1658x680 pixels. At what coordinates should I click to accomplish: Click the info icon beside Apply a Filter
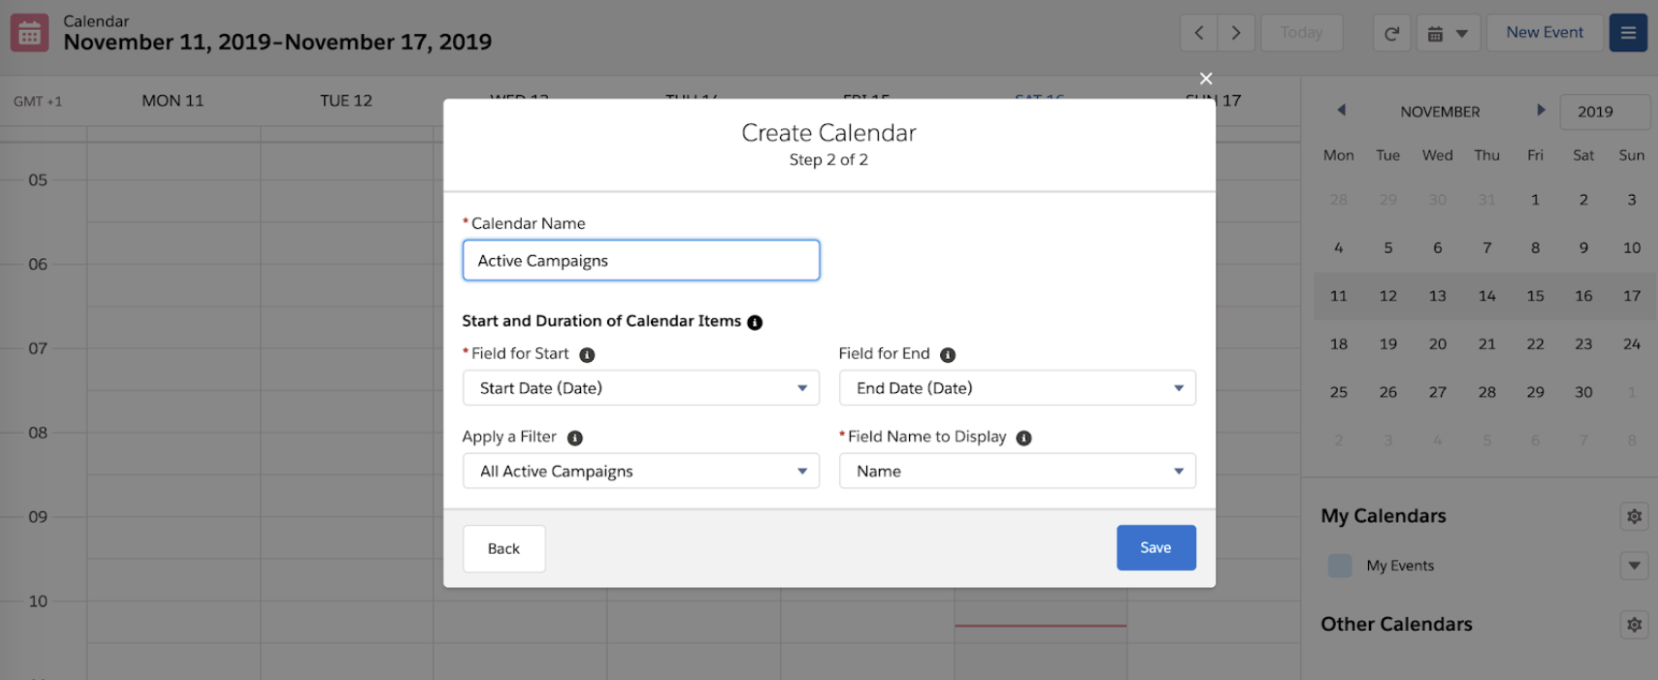coord(575,438)
